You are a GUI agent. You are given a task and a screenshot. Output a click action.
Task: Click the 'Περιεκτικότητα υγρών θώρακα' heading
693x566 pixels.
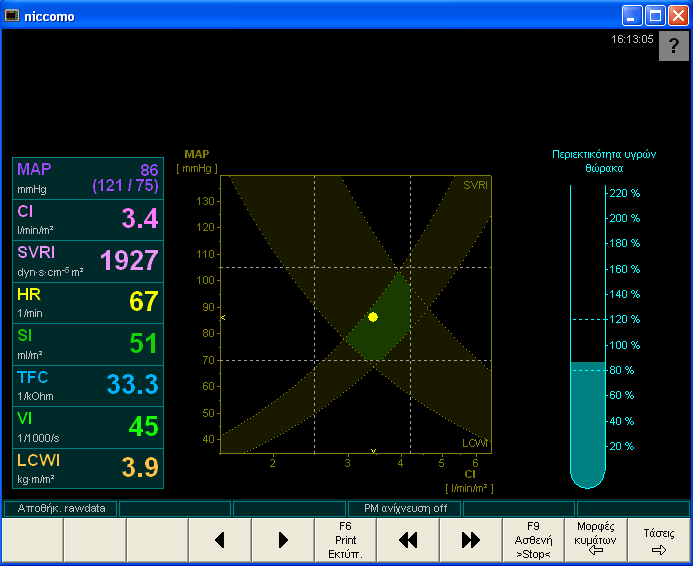click(x=604, y=161)
